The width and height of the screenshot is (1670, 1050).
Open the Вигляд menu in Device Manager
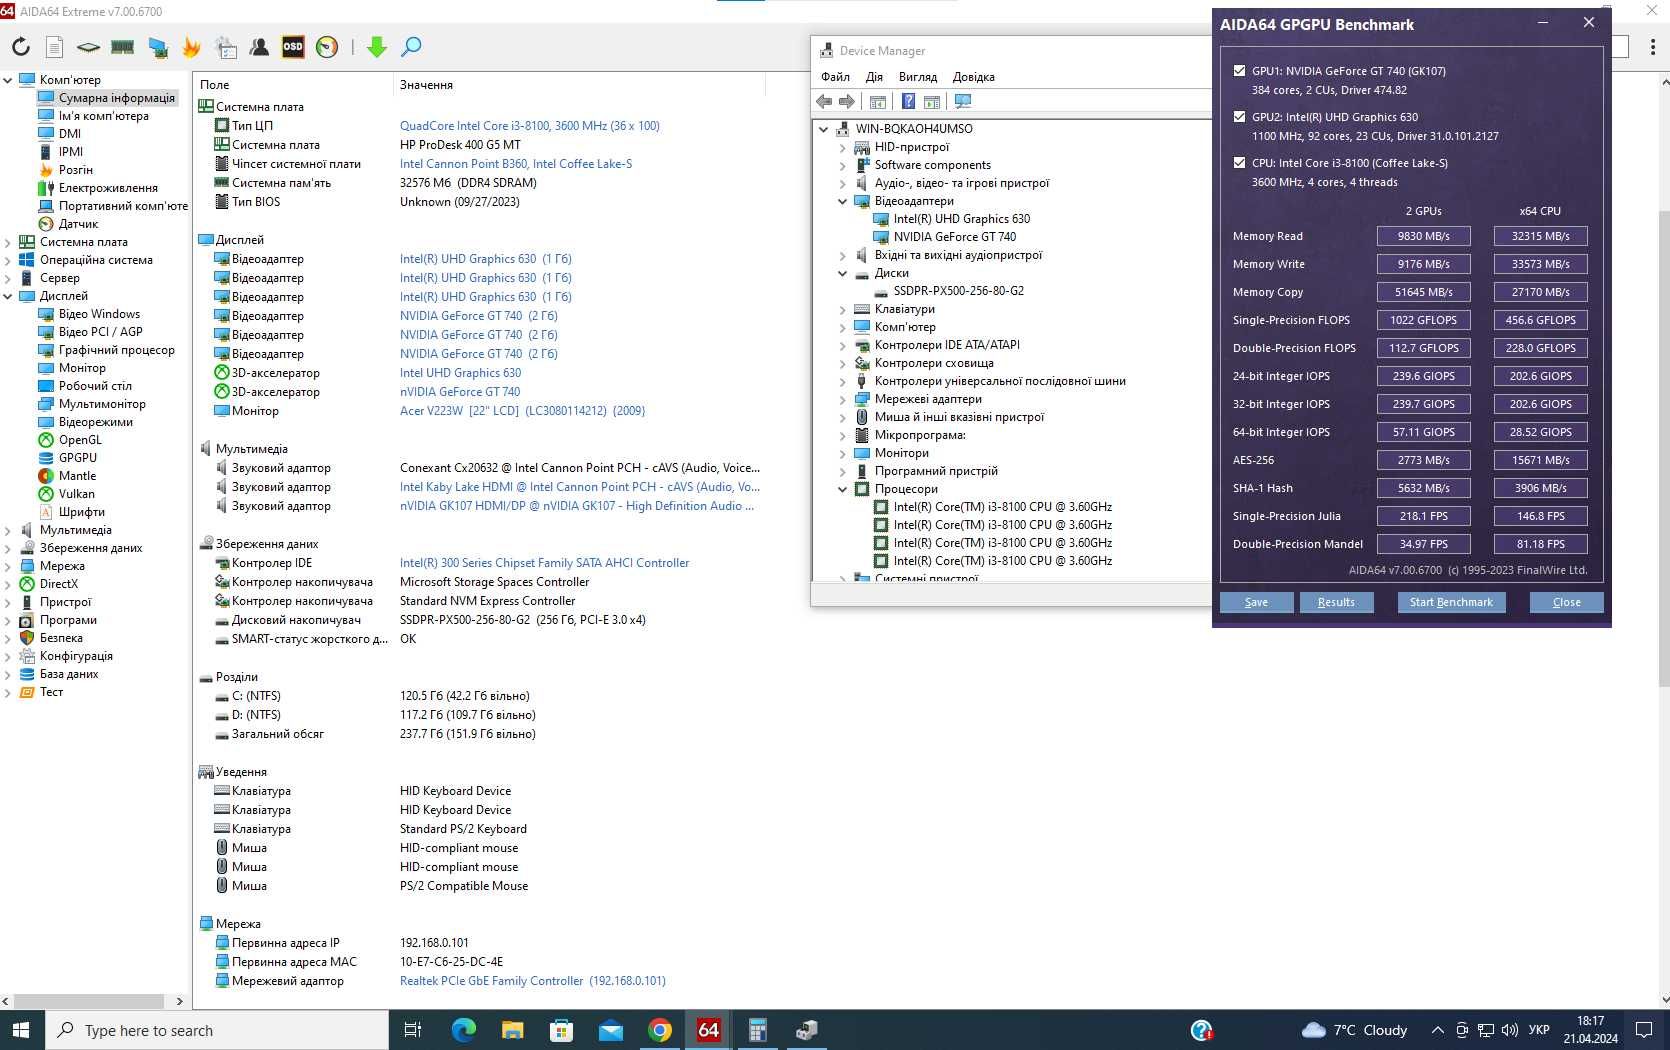918,77
